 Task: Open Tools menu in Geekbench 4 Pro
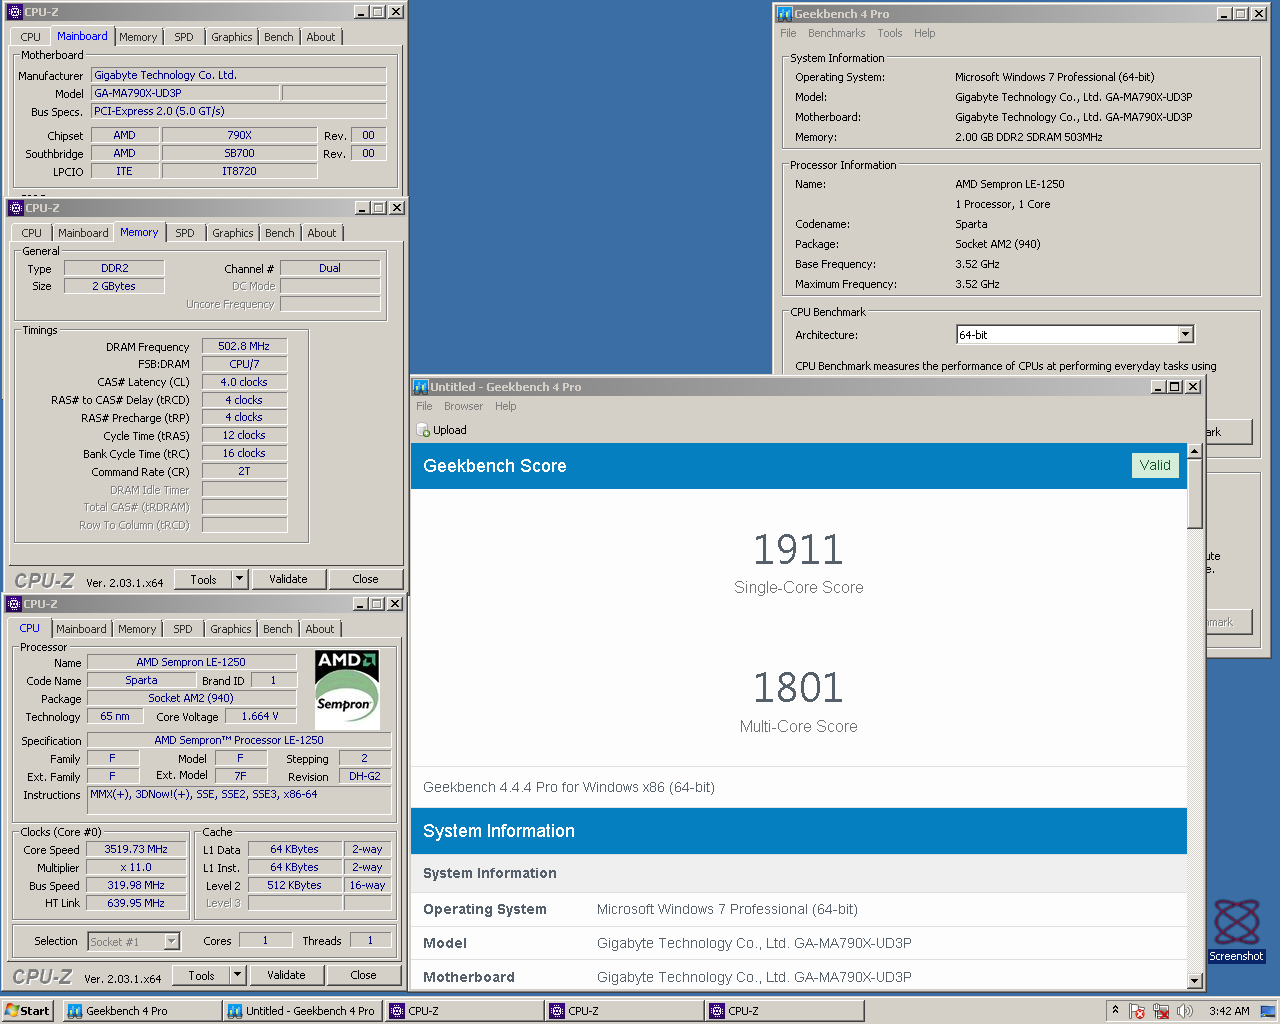pos(890,33)
